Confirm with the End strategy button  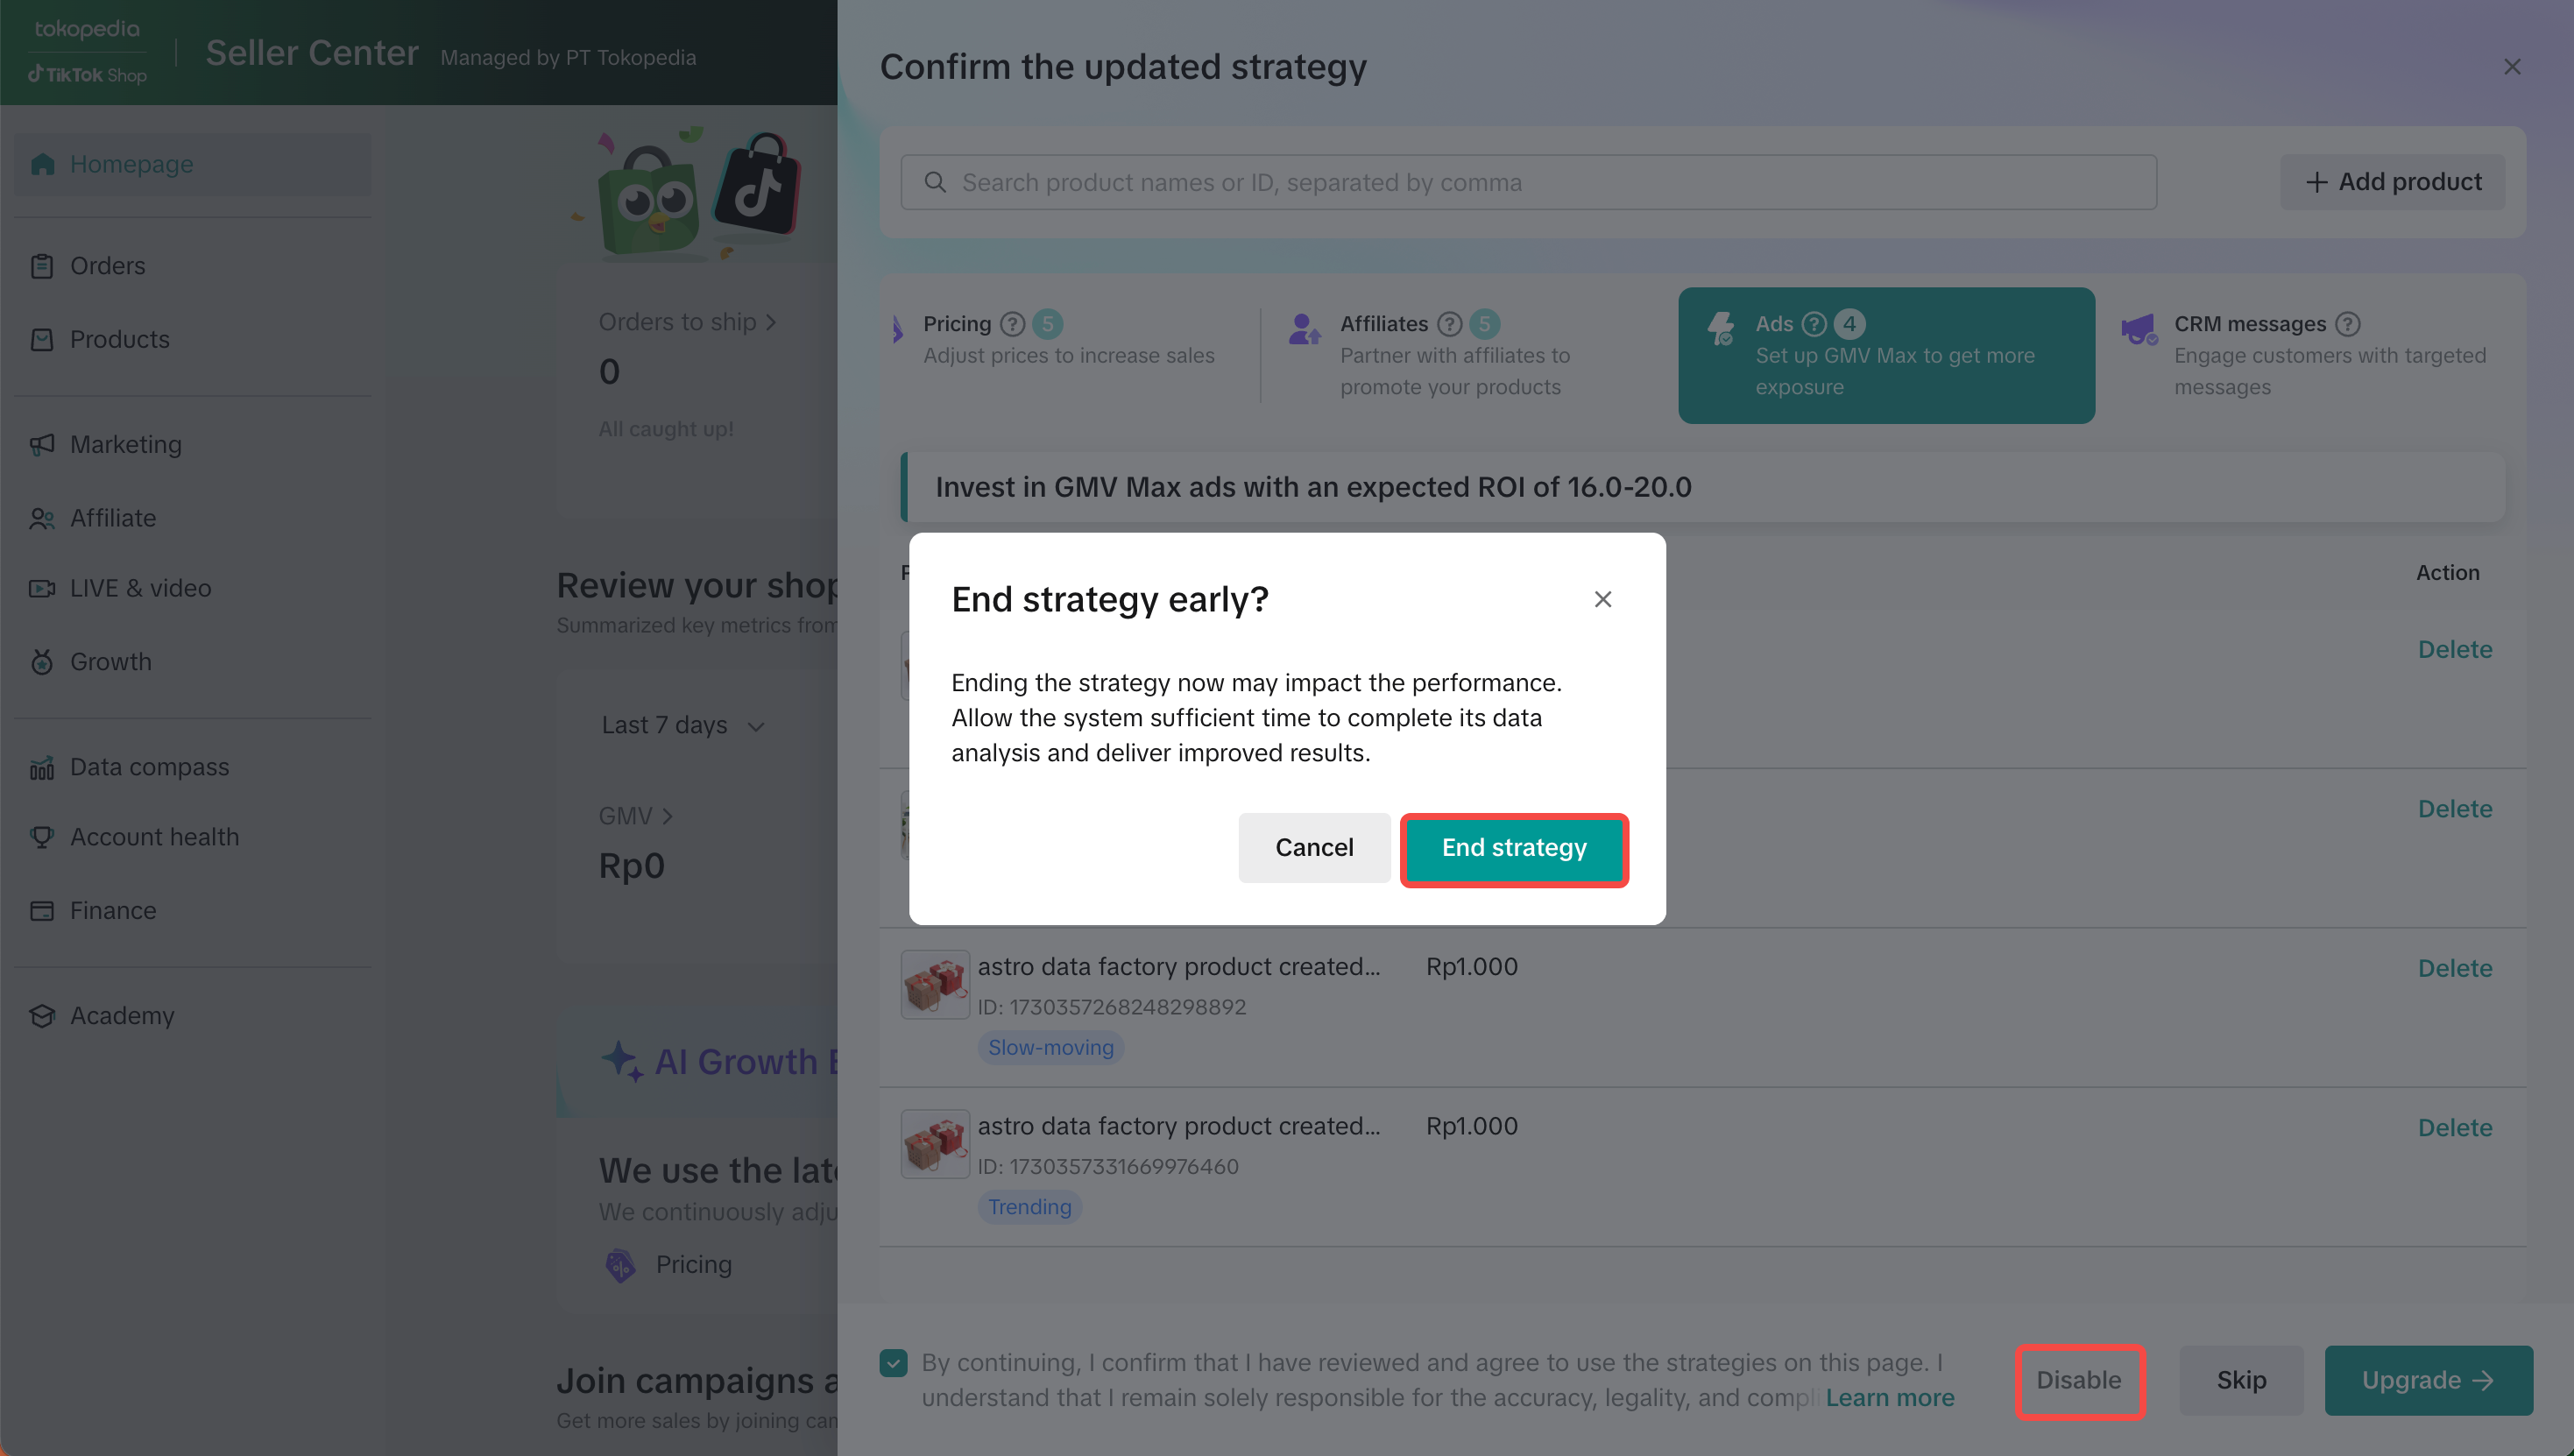pos(1513,848)
